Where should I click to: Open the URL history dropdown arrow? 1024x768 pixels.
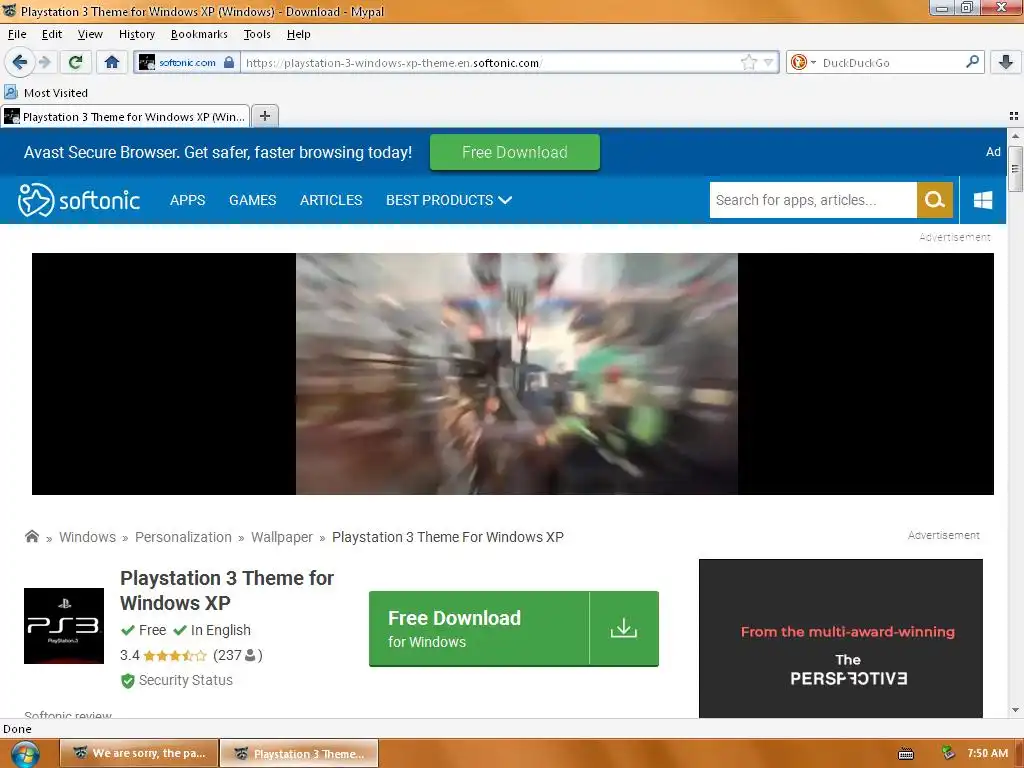coord(769,63)
